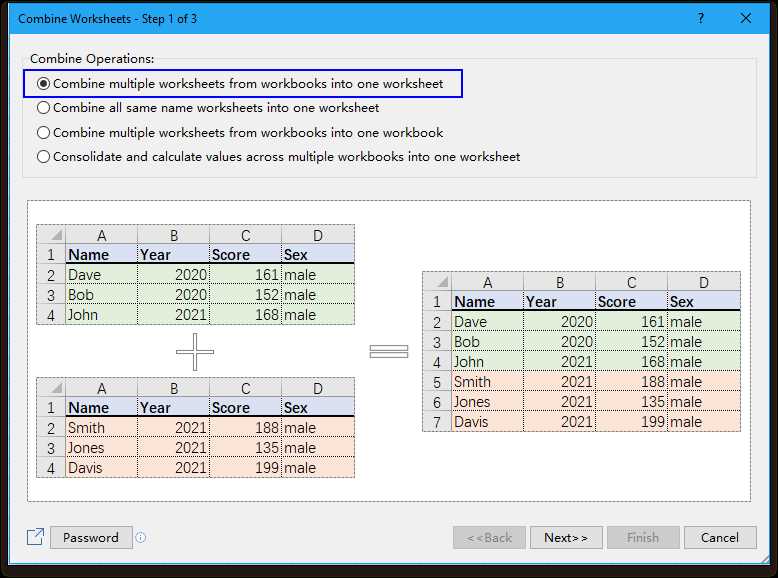Viewport: 778px width, 578px height.
Task: Click the 'Dave' cell in top-left table
Action: pos(101,275)
